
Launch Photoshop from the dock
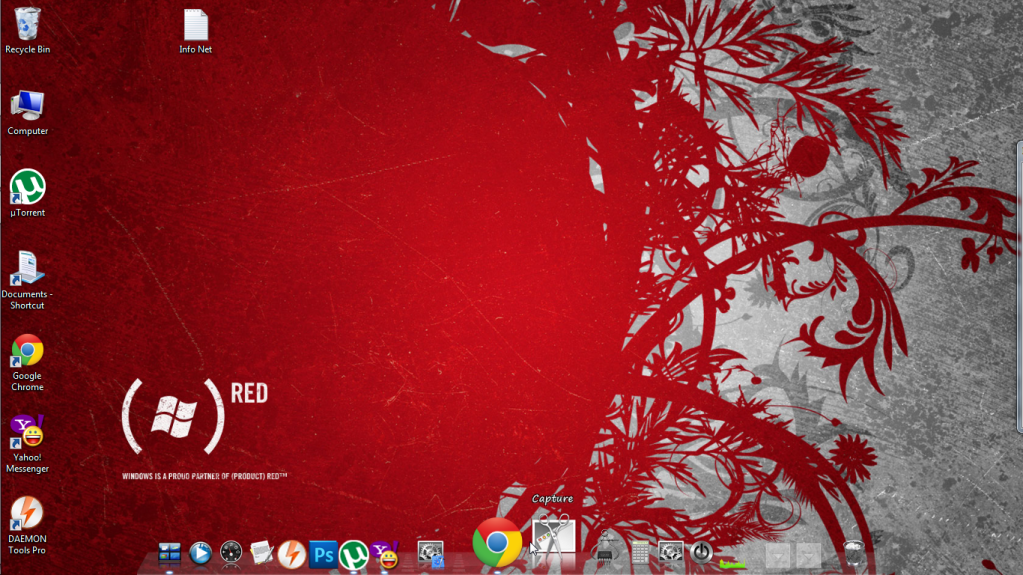coord(323,554)
